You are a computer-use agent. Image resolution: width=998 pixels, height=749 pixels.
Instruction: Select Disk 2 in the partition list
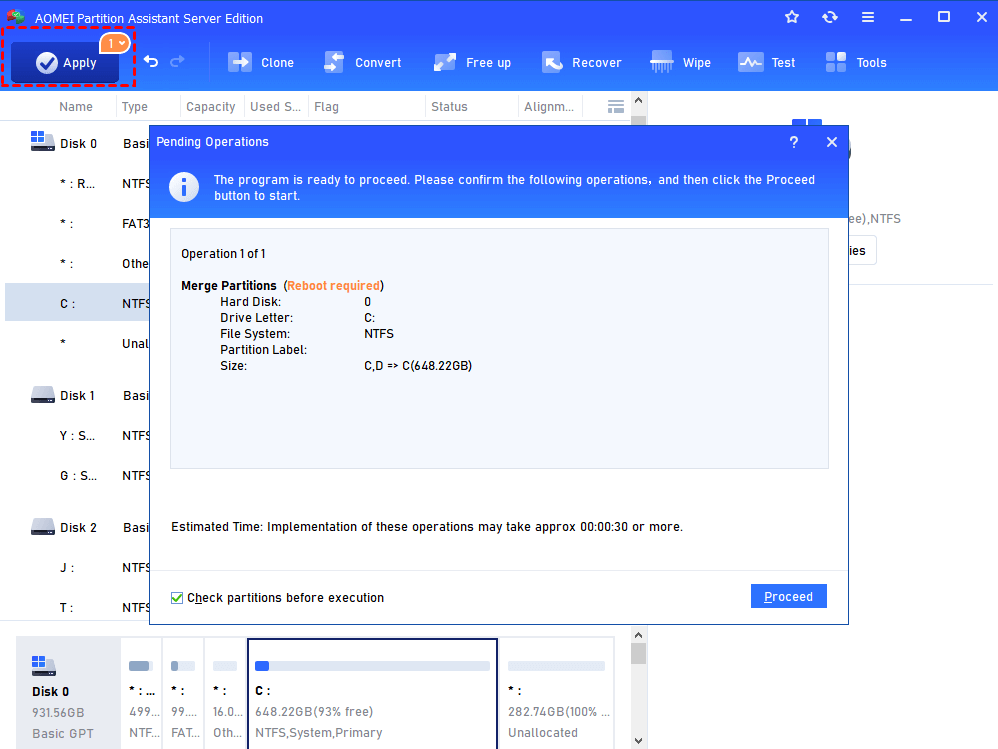pos(78,528)
